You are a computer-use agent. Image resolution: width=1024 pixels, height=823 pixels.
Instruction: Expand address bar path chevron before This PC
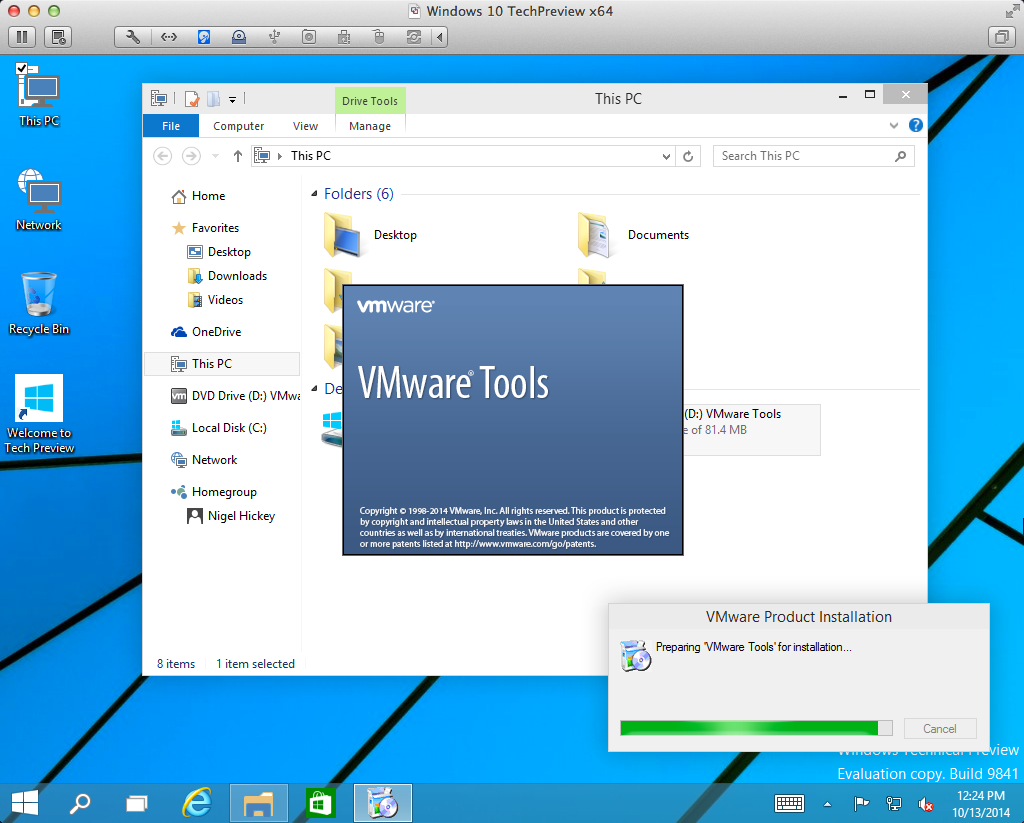[280, 156]
